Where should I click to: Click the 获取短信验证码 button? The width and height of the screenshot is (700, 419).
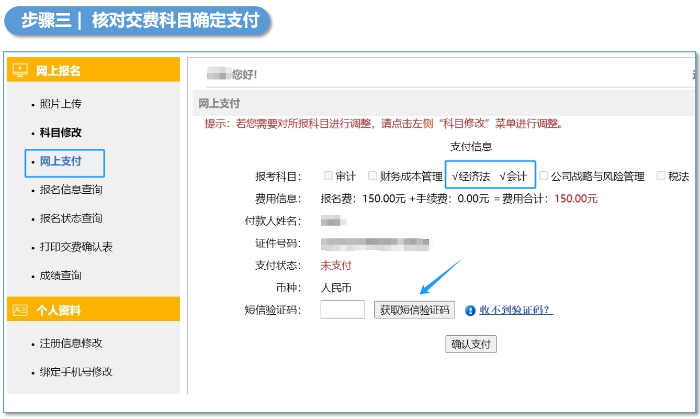tap(414, 310)
